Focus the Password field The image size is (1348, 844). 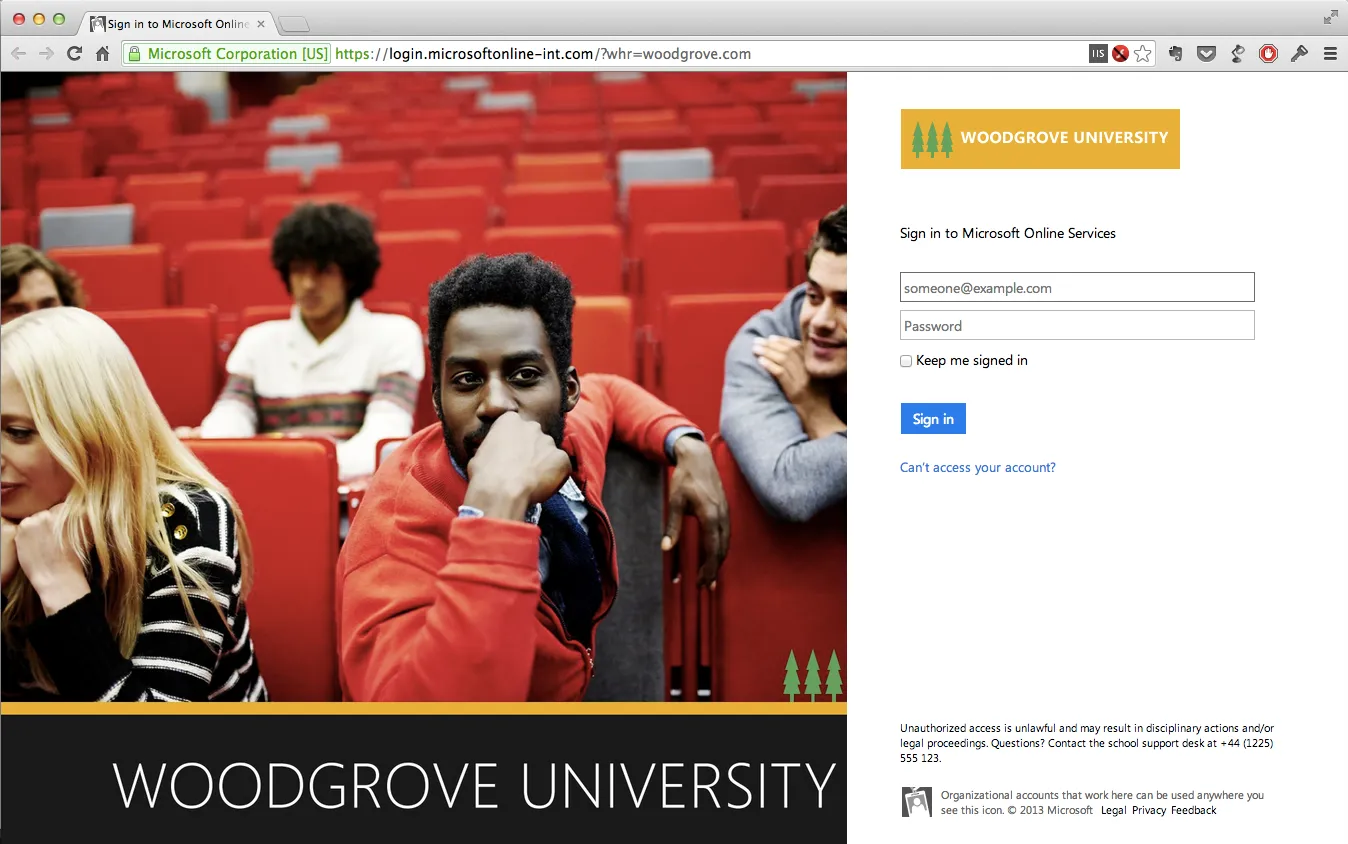pos(1077,325)
